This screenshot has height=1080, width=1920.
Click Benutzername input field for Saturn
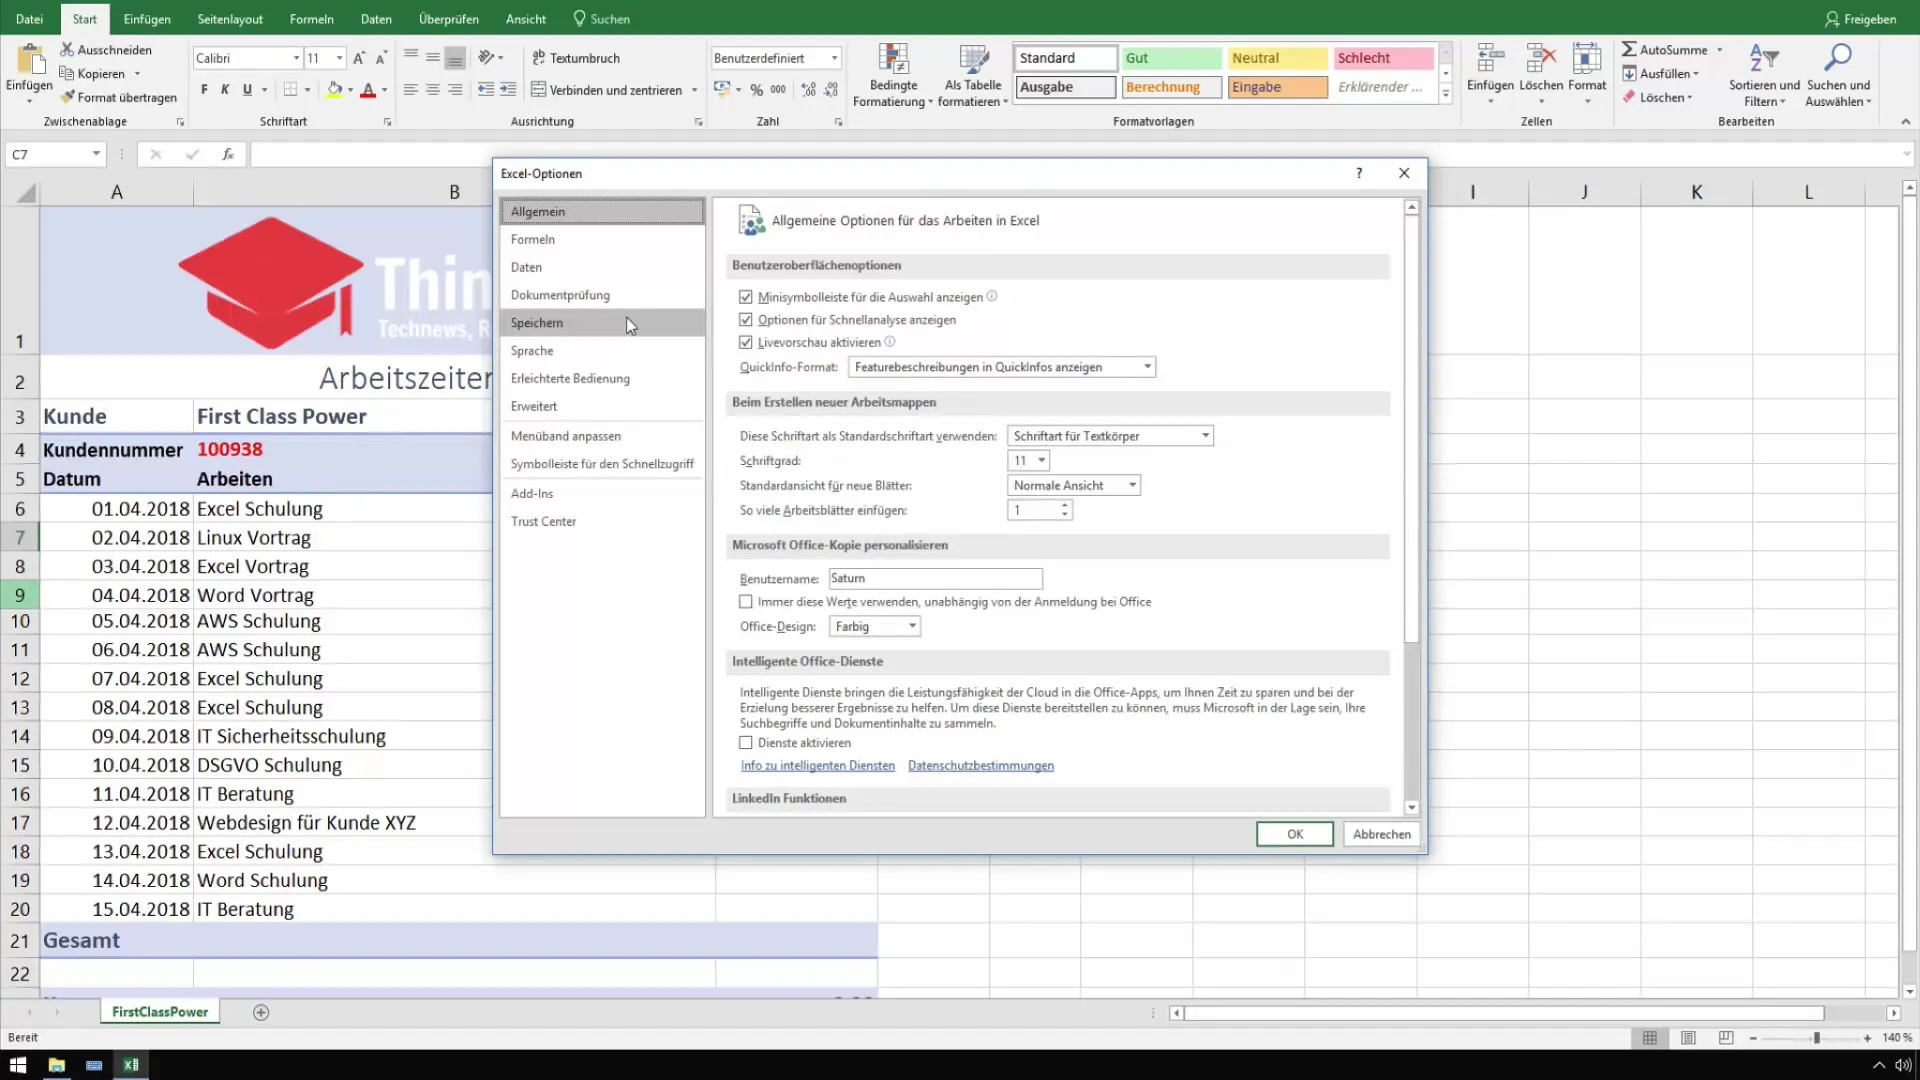coord(935,578)
